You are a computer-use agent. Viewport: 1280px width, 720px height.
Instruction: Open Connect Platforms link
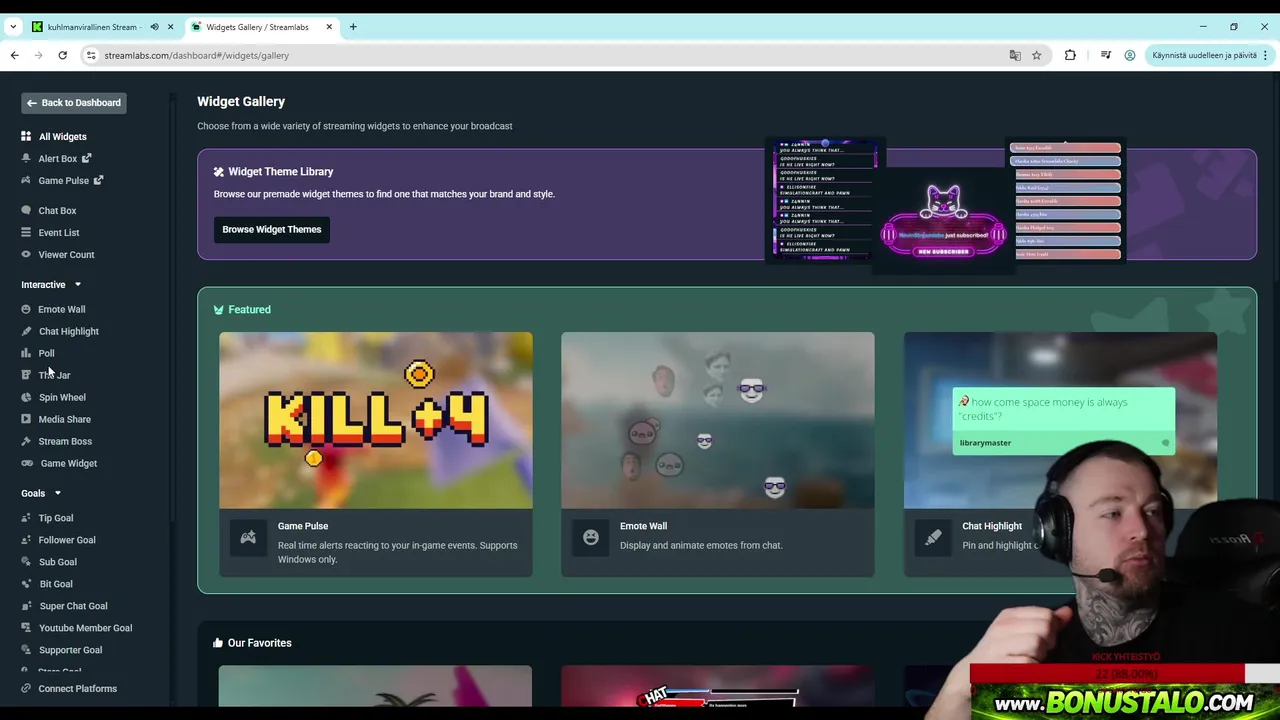pyautogui.click(x=77, y=688)
